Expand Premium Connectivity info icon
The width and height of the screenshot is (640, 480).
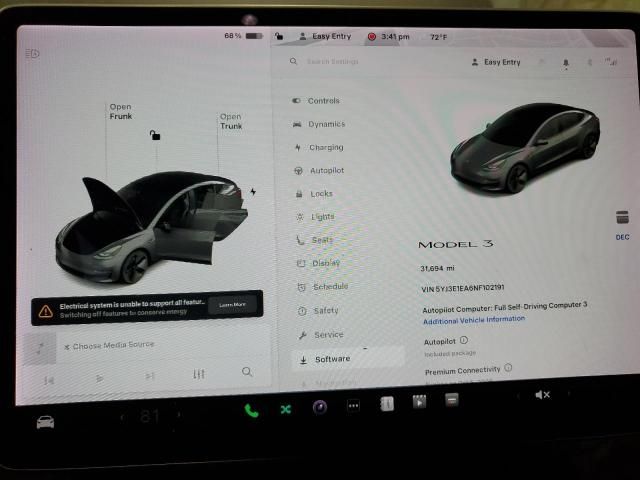point(508,368)
